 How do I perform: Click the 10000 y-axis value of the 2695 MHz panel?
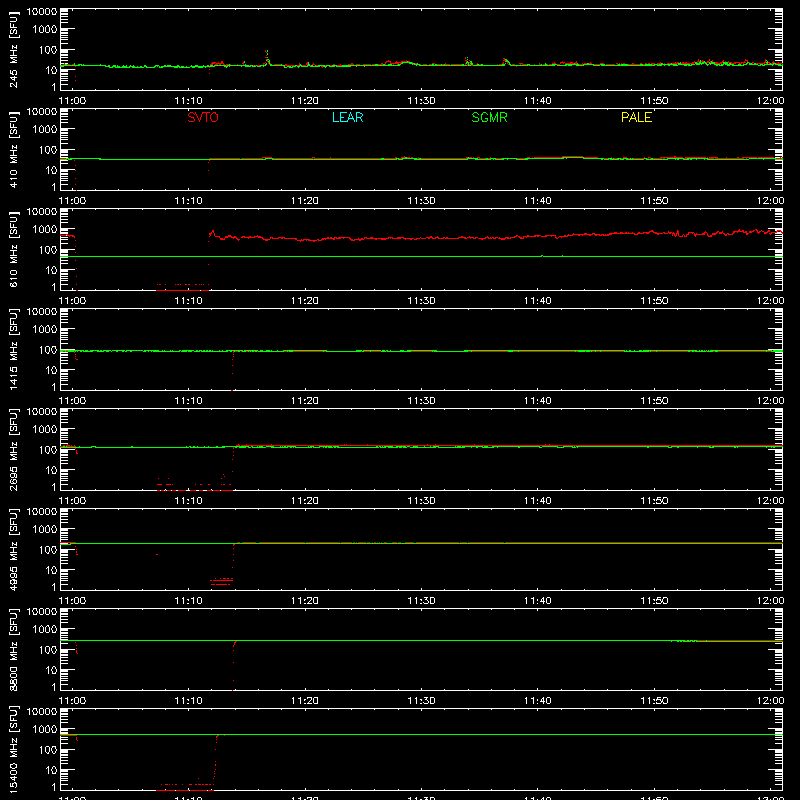pos(42,412)
